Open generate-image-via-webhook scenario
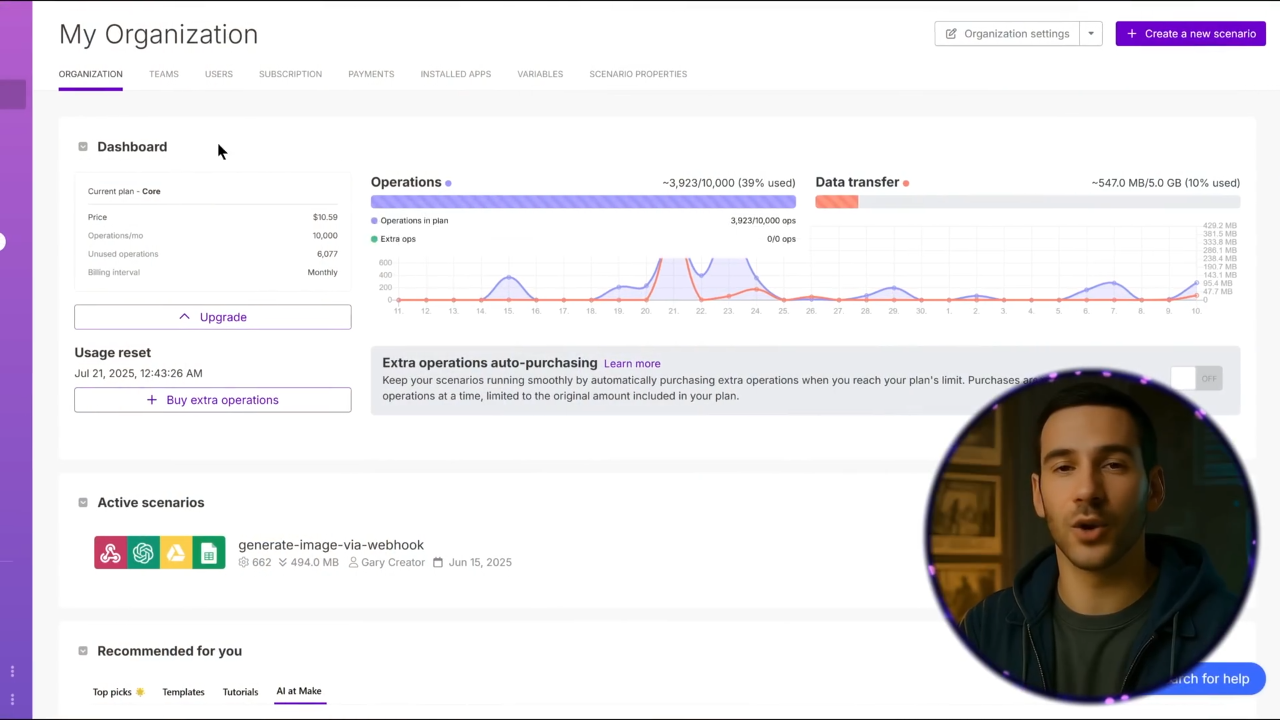 (331, 545)
